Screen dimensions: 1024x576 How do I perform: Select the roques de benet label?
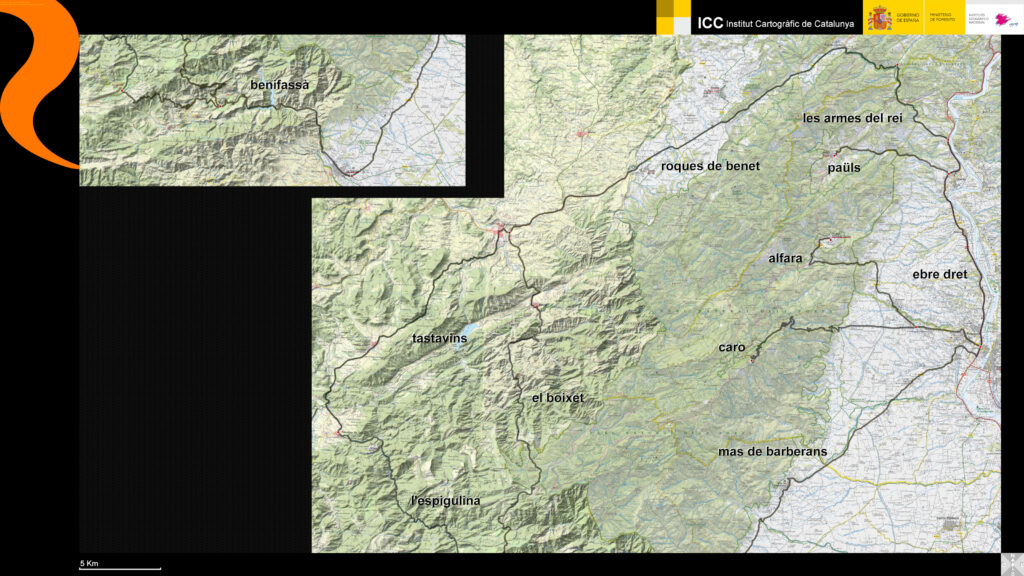(710, 166)
